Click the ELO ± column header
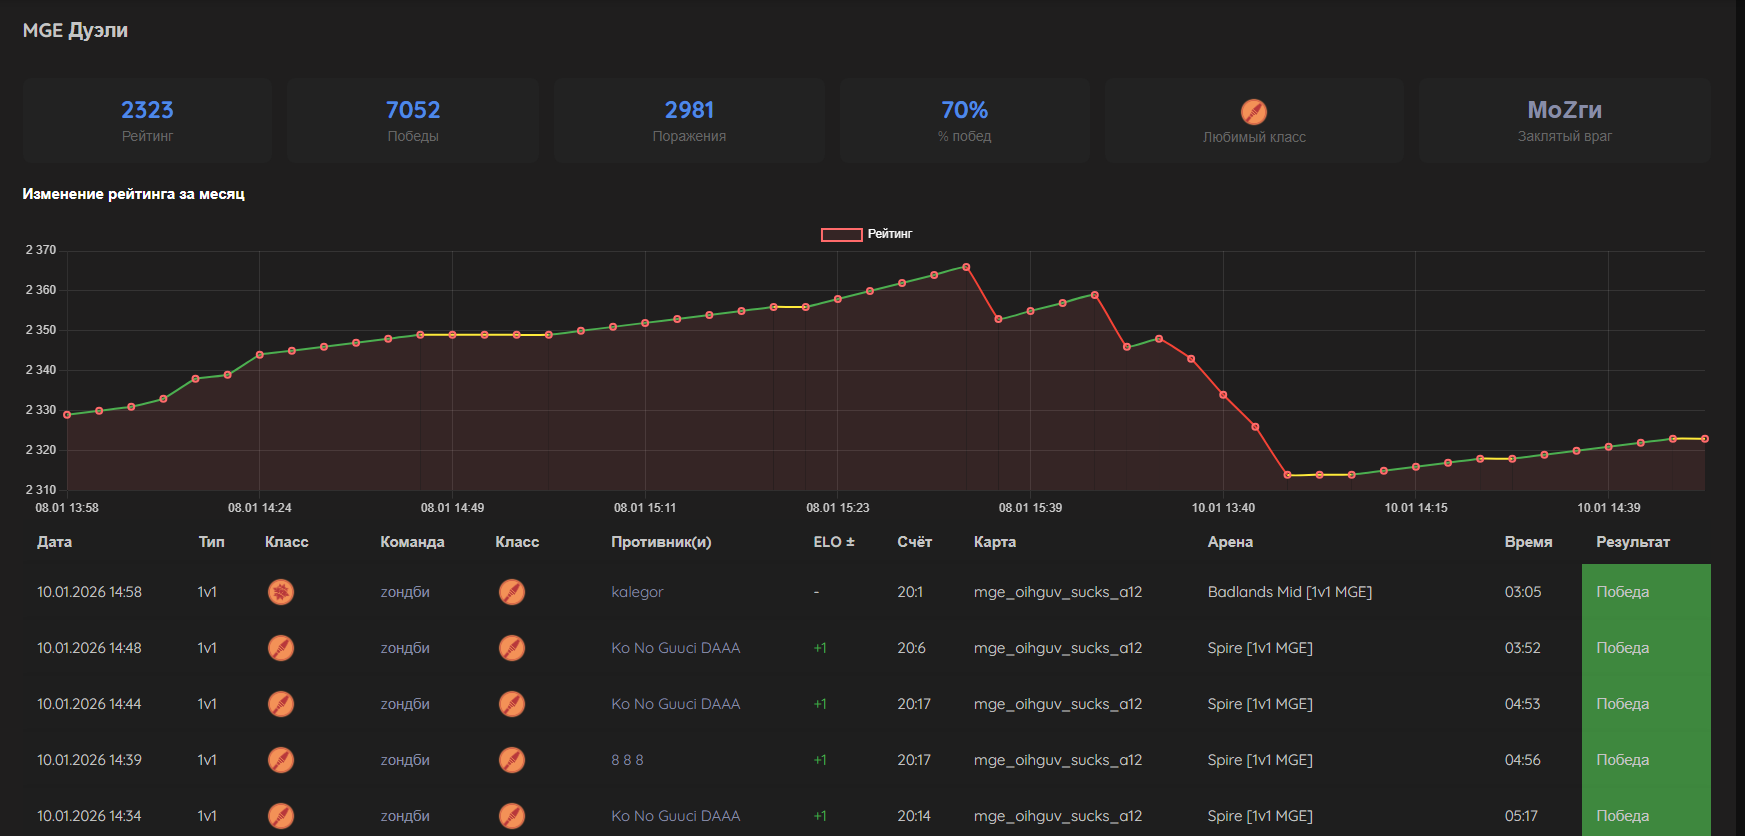The width and height of the screenshot is (1745, 836). click(833, 542)
